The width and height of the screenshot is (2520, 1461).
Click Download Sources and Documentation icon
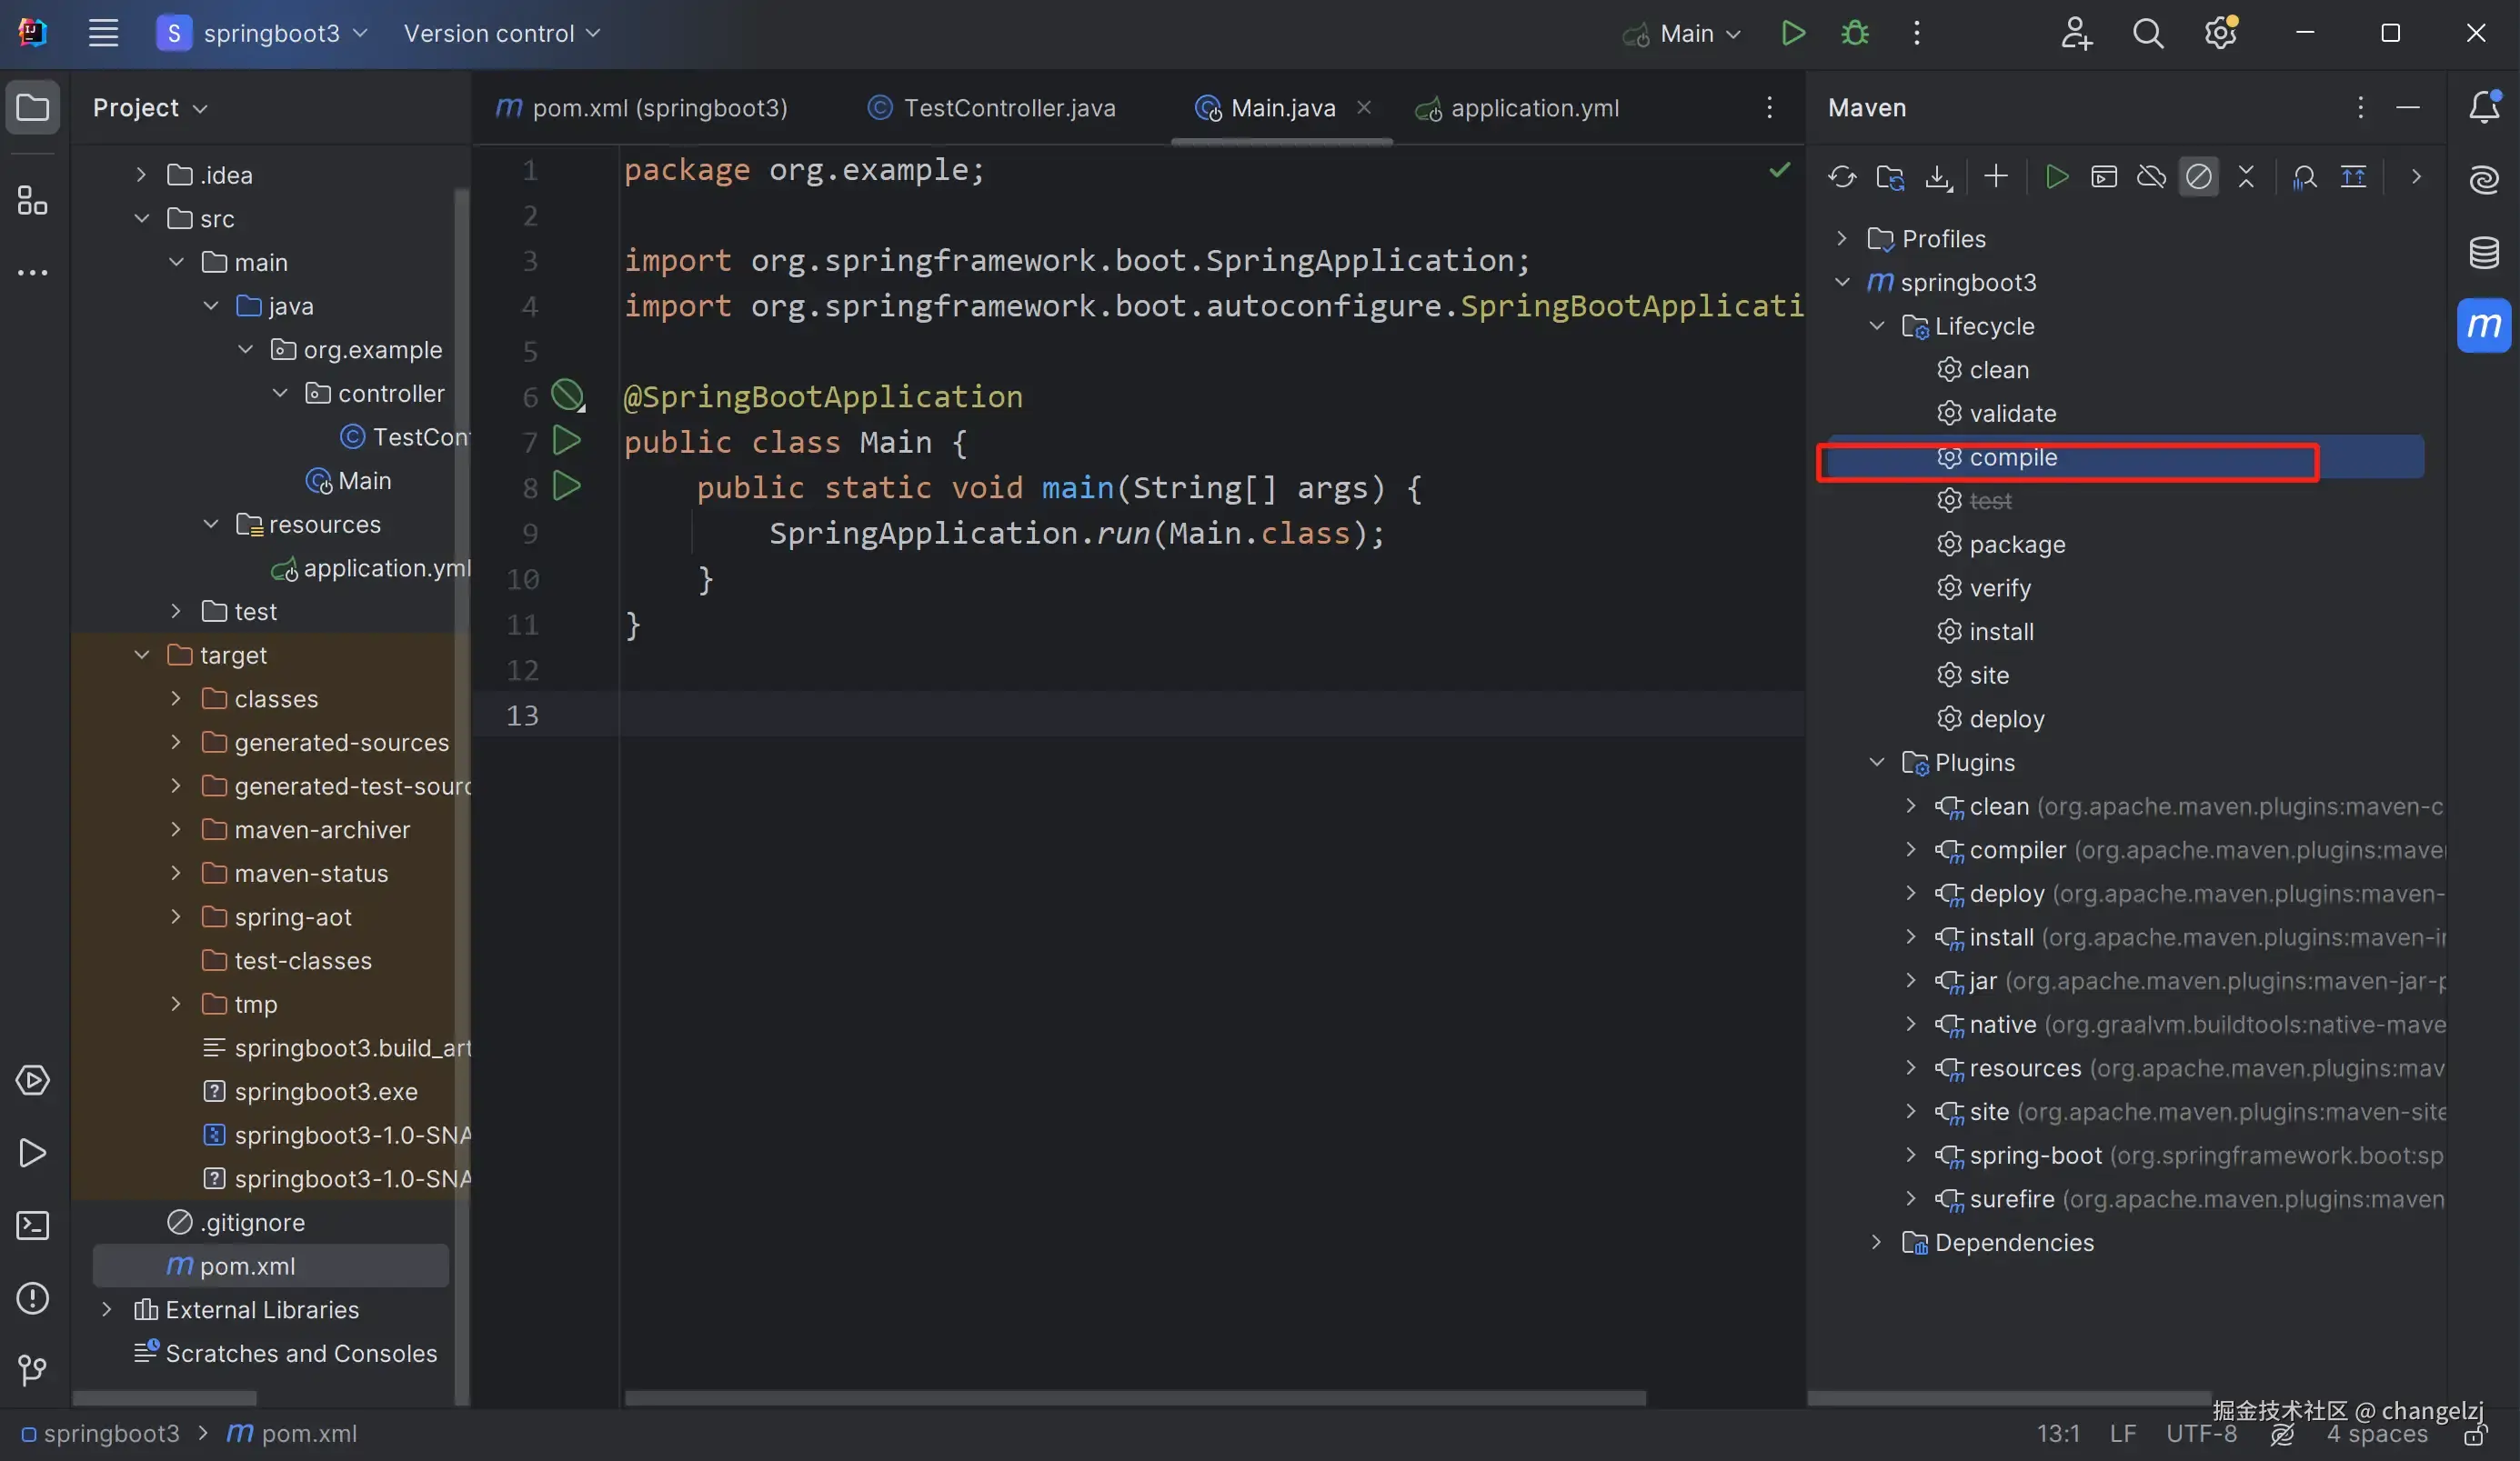coord(1938,177)
